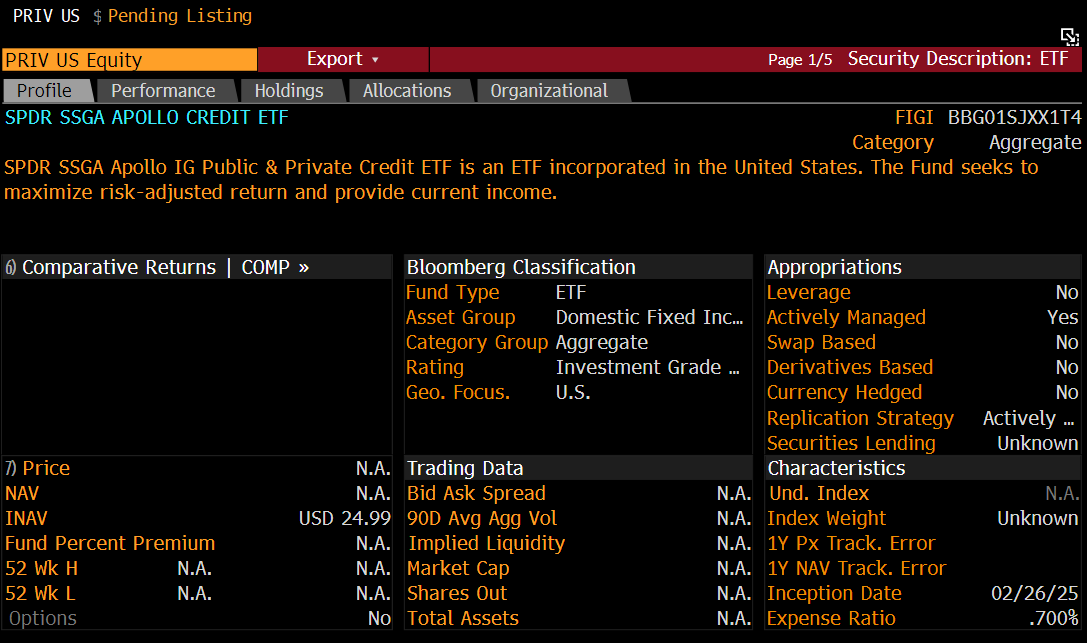The image size is (1087, 643).
Task: Click the Shares Out label
Action: (457, 593)
